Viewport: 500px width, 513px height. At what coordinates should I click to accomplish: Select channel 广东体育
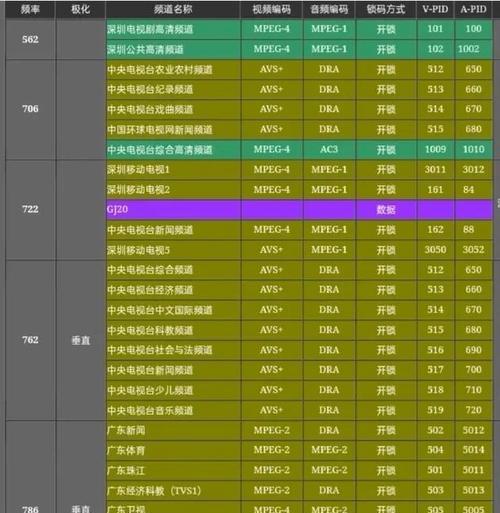click(x=174, y=450)
